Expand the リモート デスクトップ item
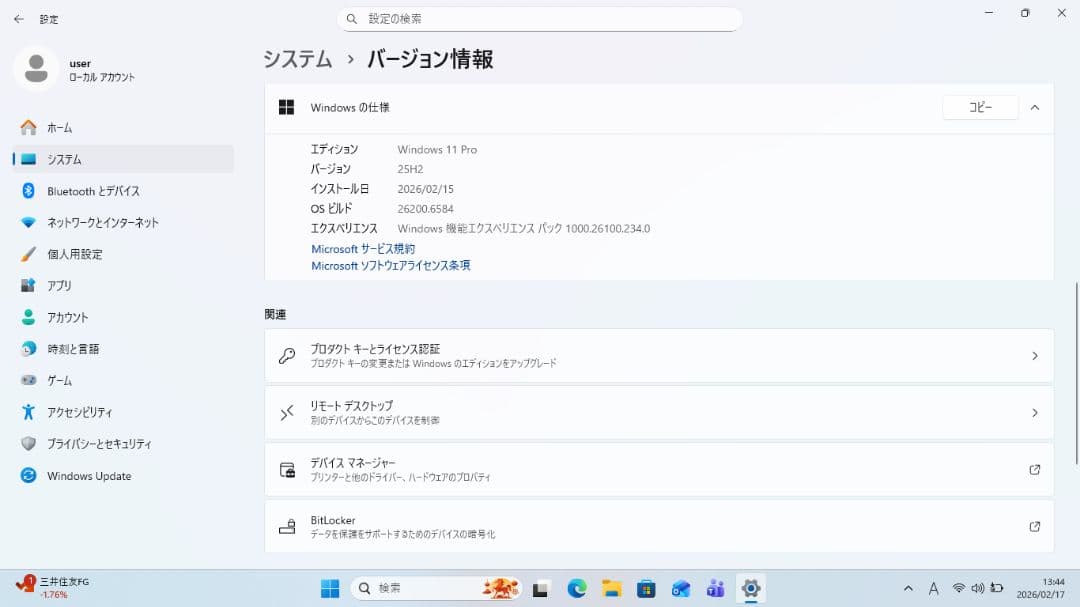Screen dimensions: 1080x607 point(1035,412)
